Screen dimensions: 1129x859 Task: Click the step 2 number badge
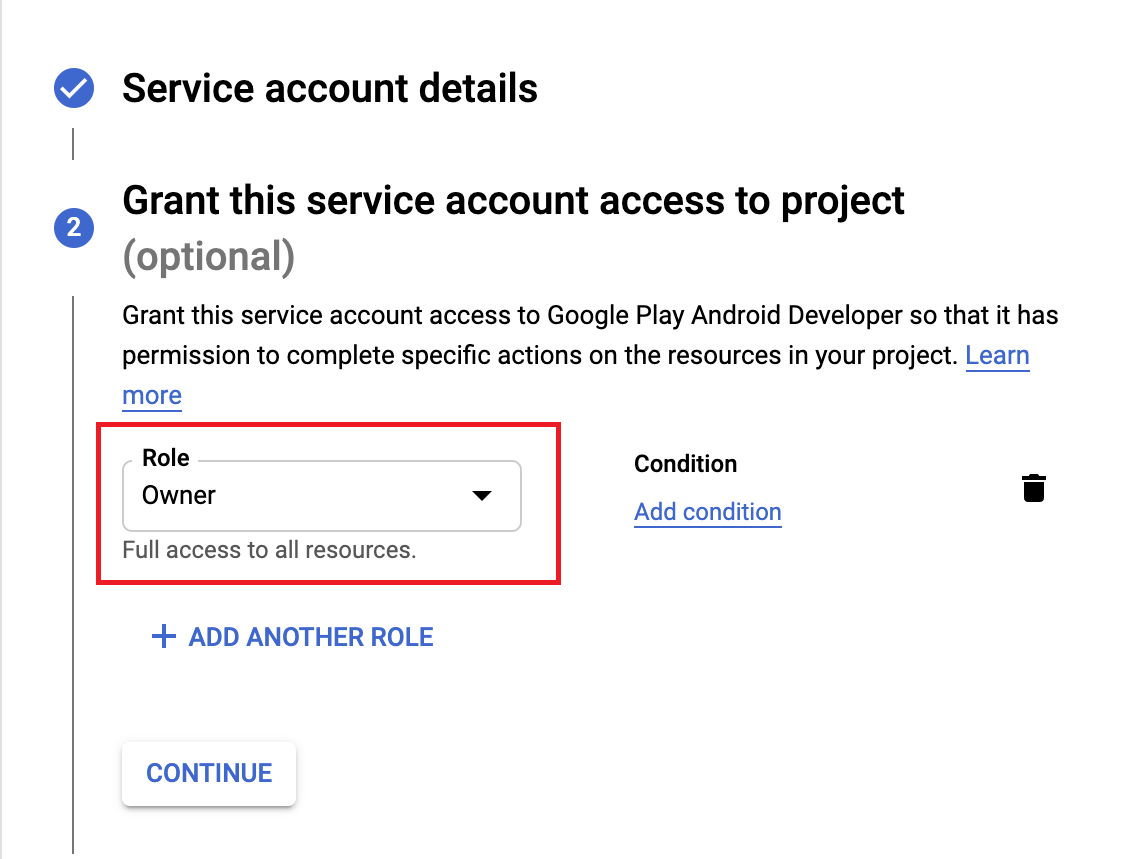coord(73,228)
